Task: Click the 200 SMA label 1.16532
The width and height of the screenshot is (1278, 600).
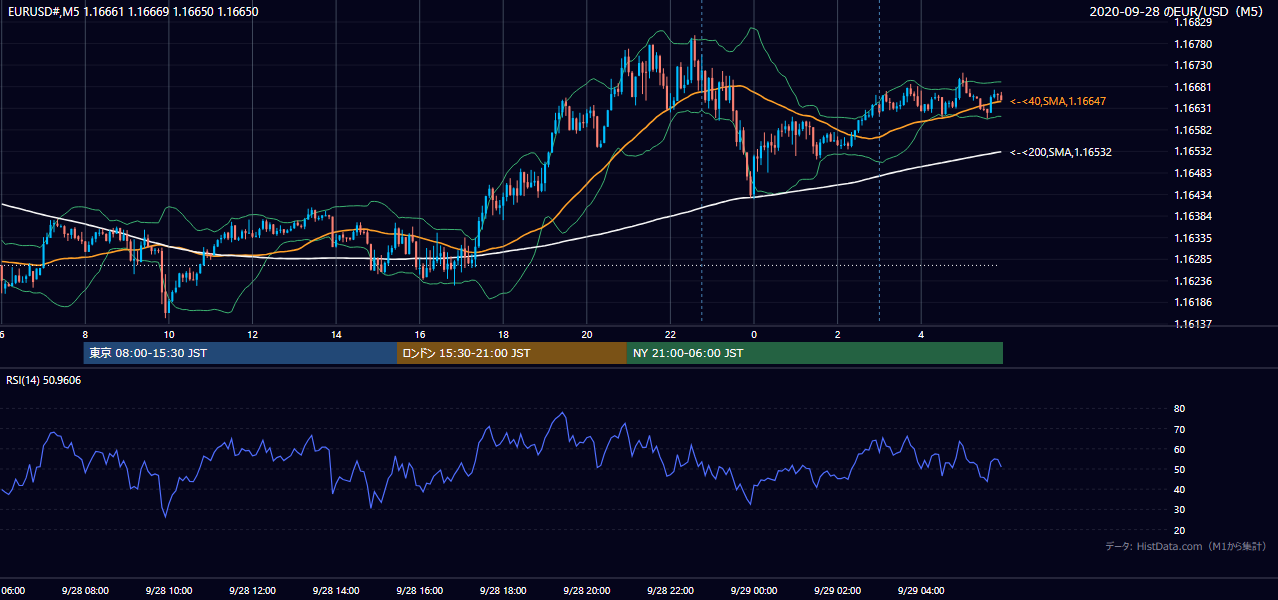Action: tap(1061, 152)
